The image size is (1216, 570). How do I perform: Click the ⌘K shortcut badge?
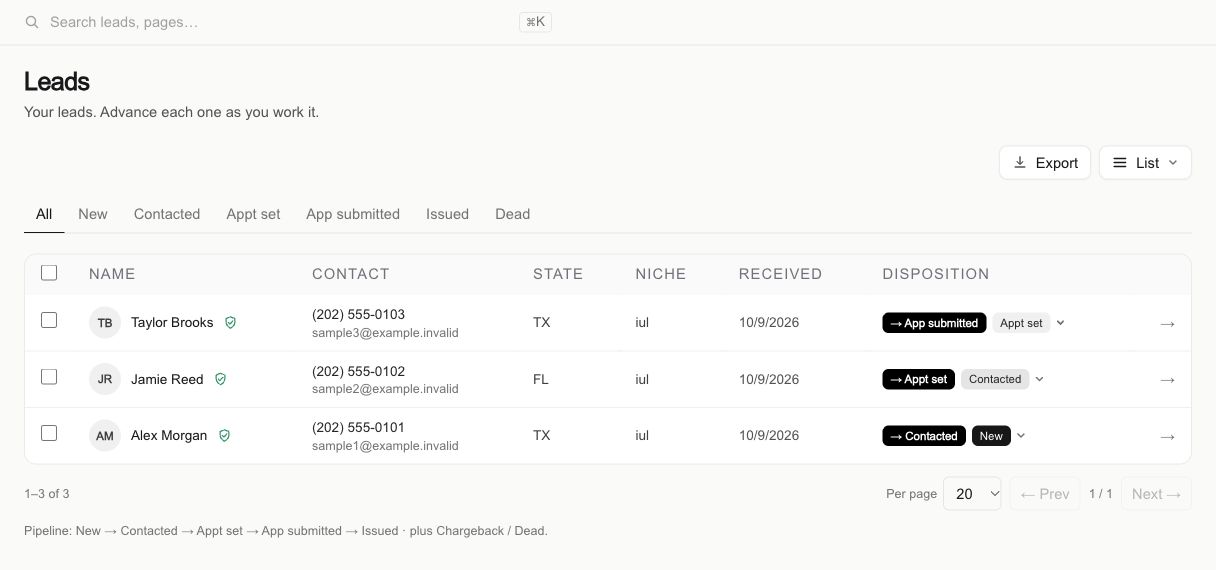click(535, 22)
